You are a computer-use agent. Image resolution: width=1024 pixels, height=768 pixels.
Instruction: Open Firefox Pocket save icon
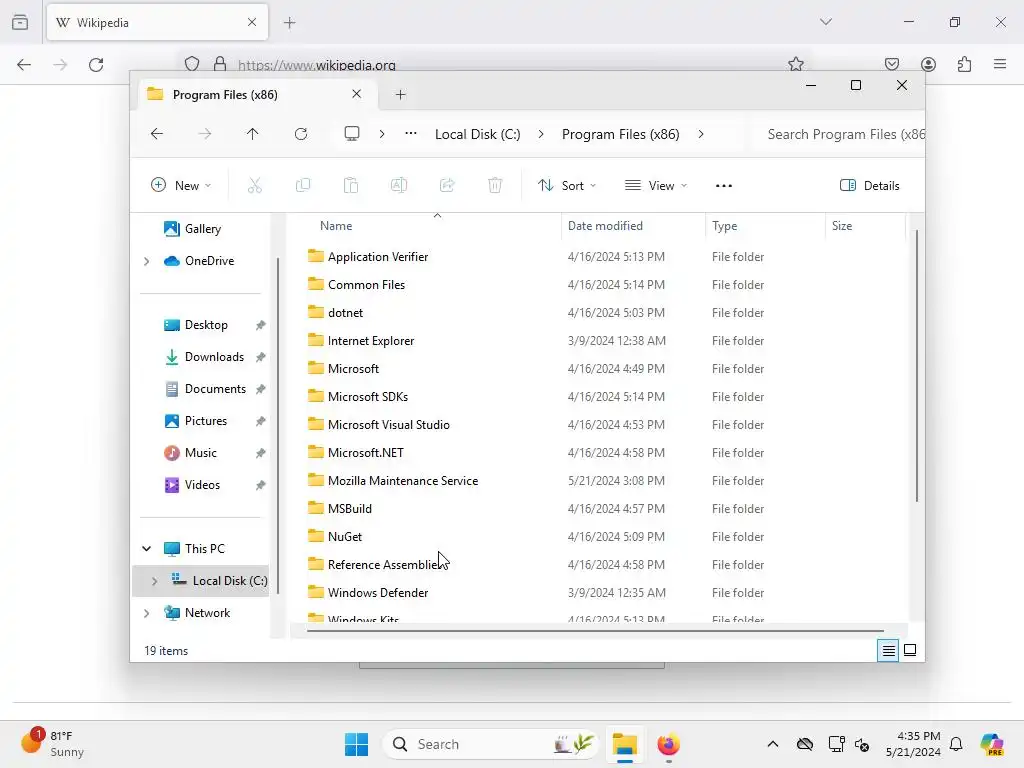click(892, 64)
